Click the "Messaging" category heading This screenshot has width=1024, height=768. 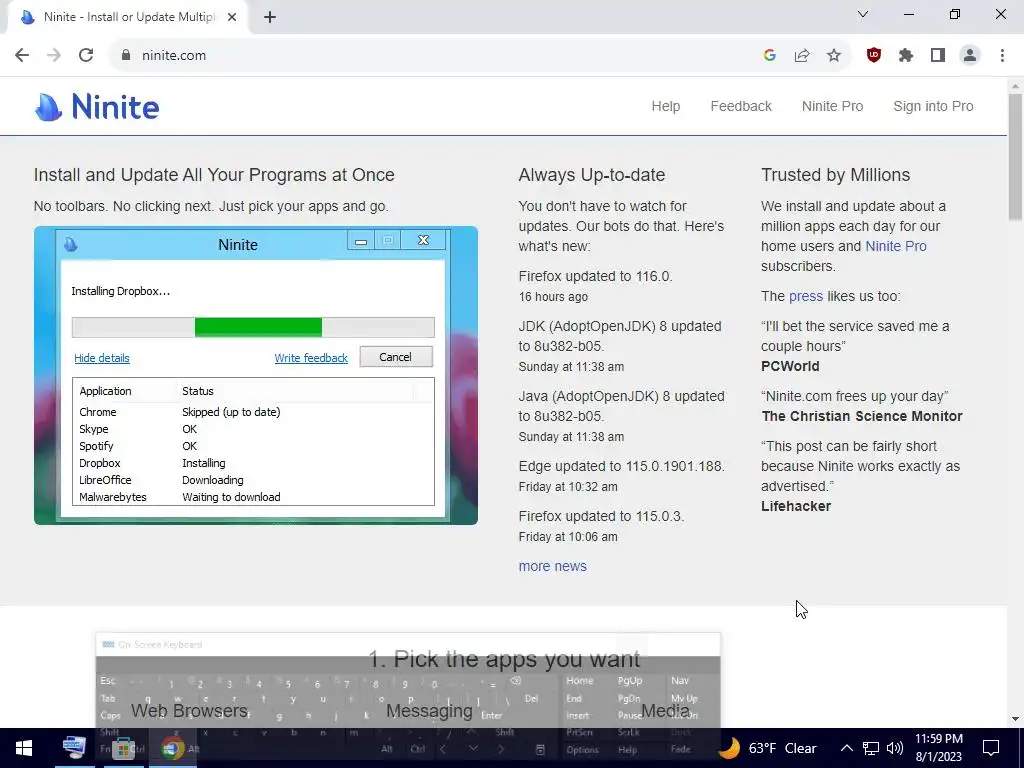tap(429, 711)
